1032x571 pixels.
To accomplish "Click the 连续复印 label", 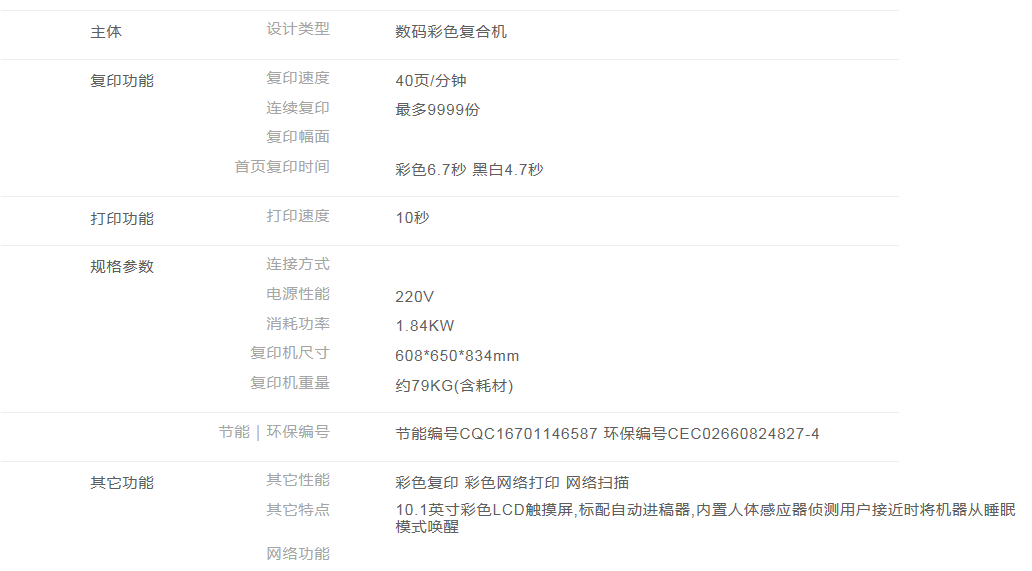I will point(297,108).
